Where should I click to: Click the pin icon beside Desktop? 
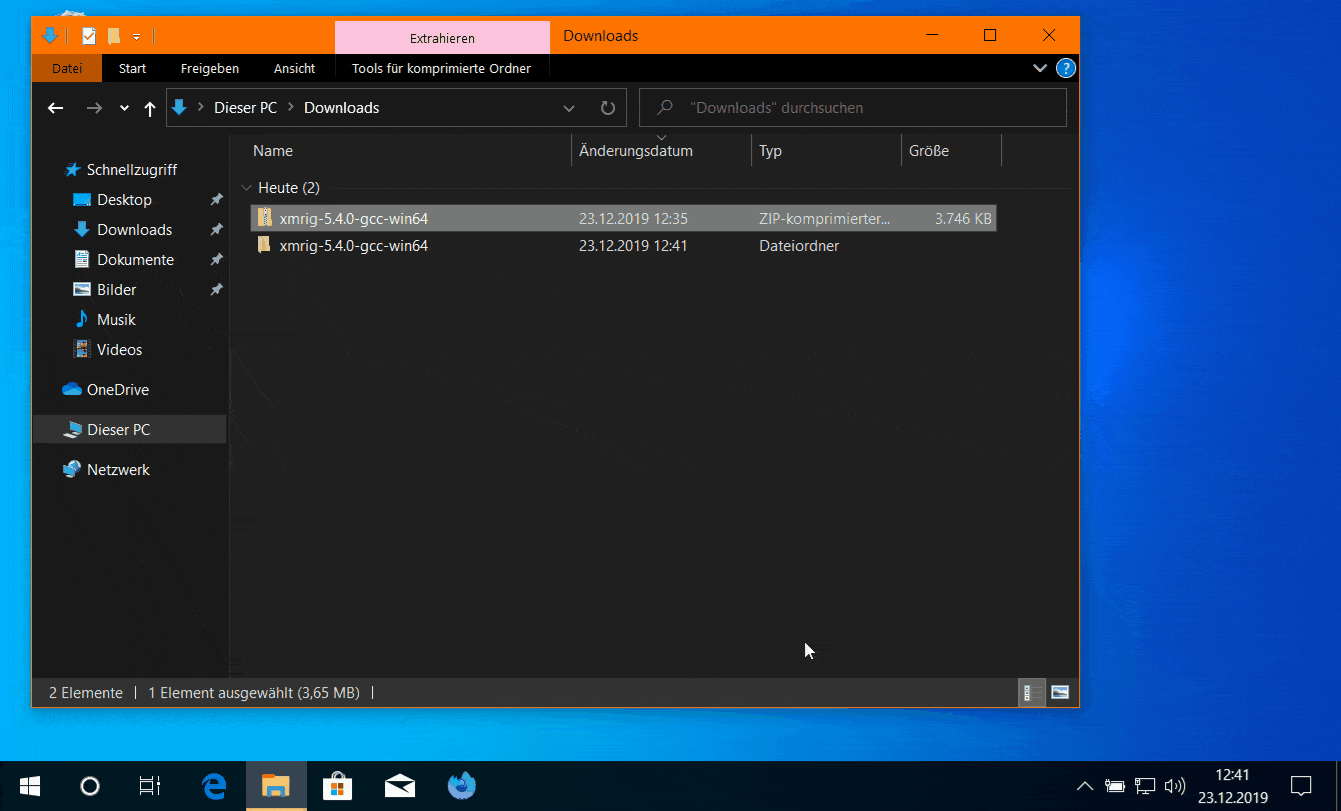(x=216, y=200)
